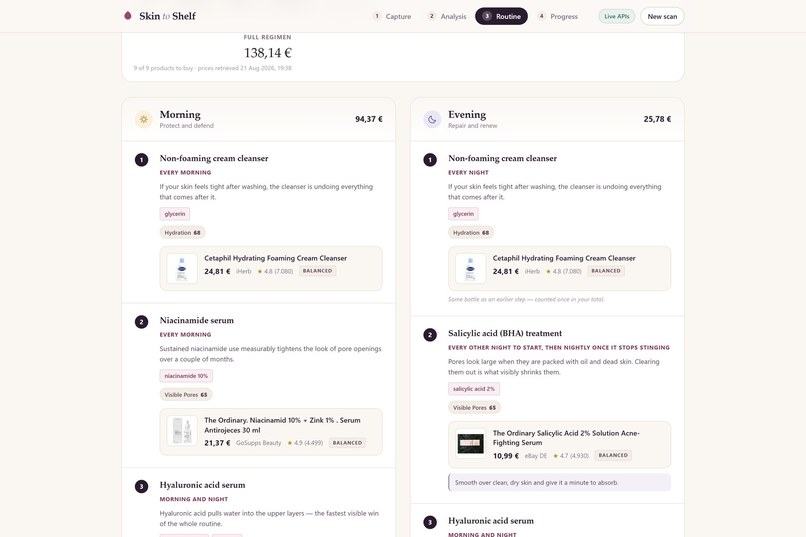
Task: Go to the Progress step tab
Action: click(x=557, y=16)
